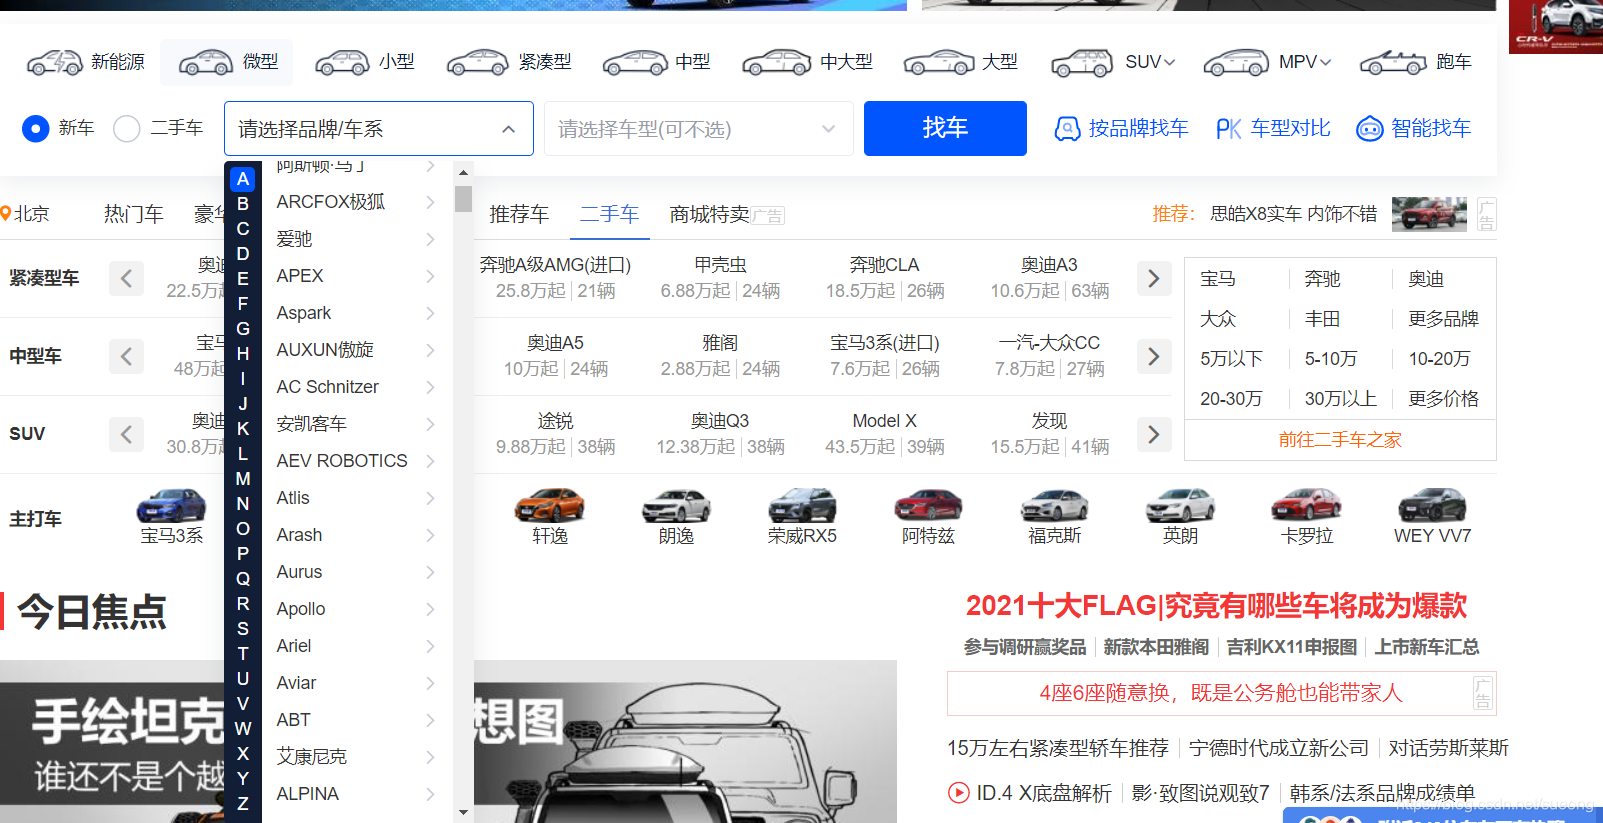This screenshot has width=1603, height=823.
Task: Select the 紧凑型 car icon
Action: 477,62
